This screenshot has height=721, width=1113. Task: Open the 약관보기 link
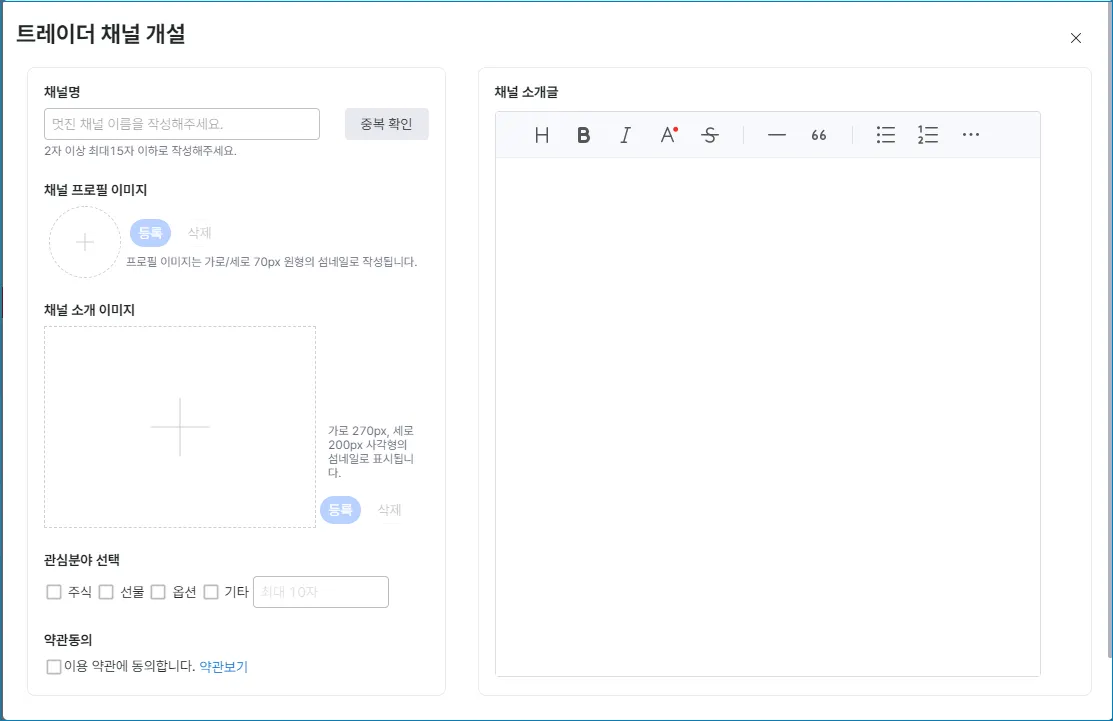coord(224,666)
